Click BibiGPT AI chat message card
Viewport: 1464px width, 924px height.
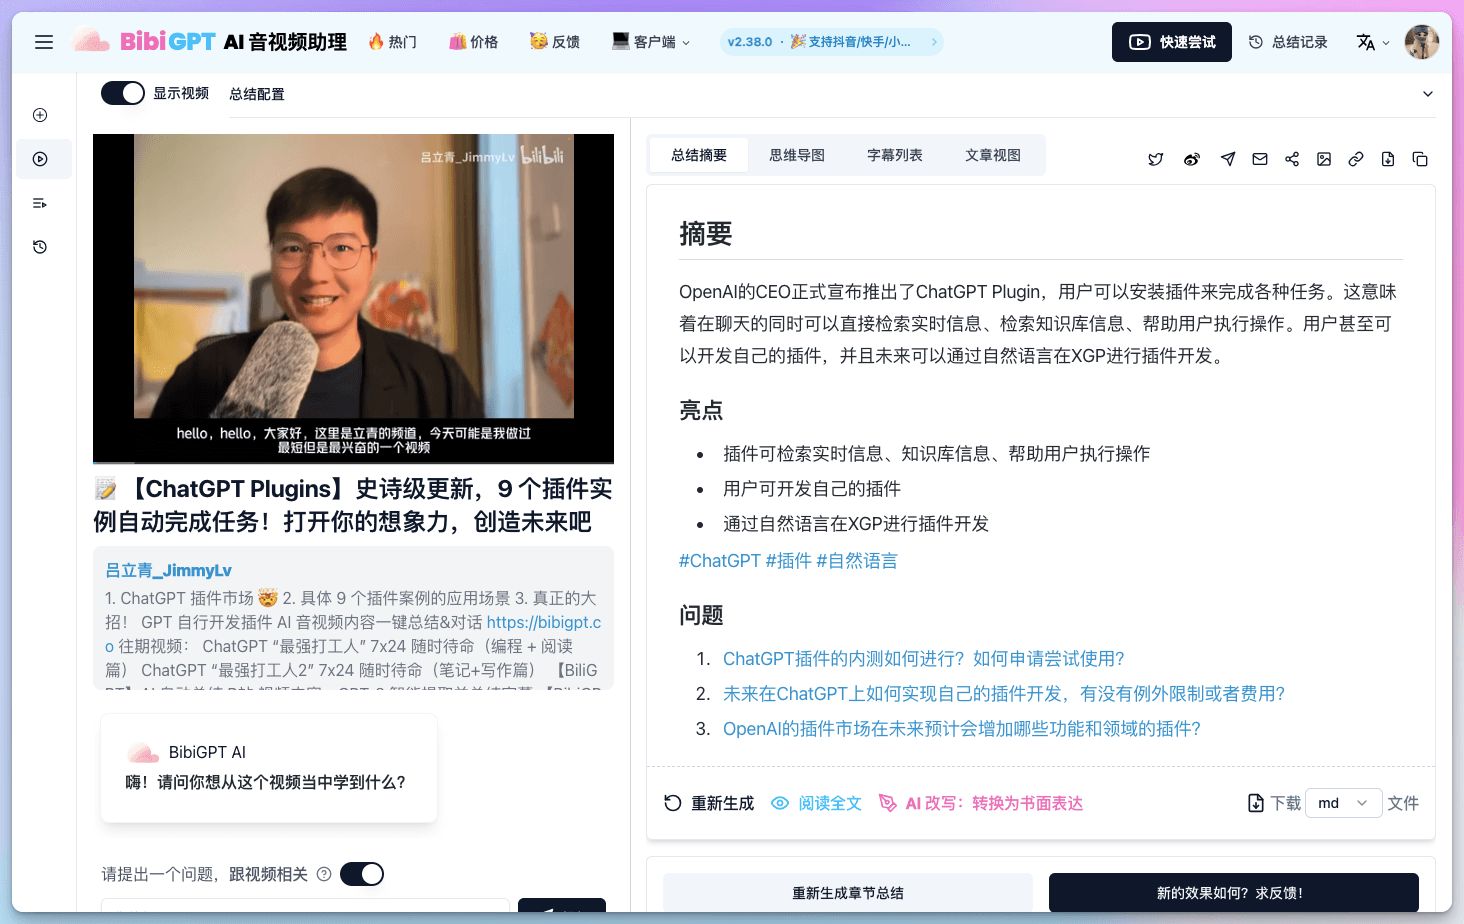(x=269, y=768)
